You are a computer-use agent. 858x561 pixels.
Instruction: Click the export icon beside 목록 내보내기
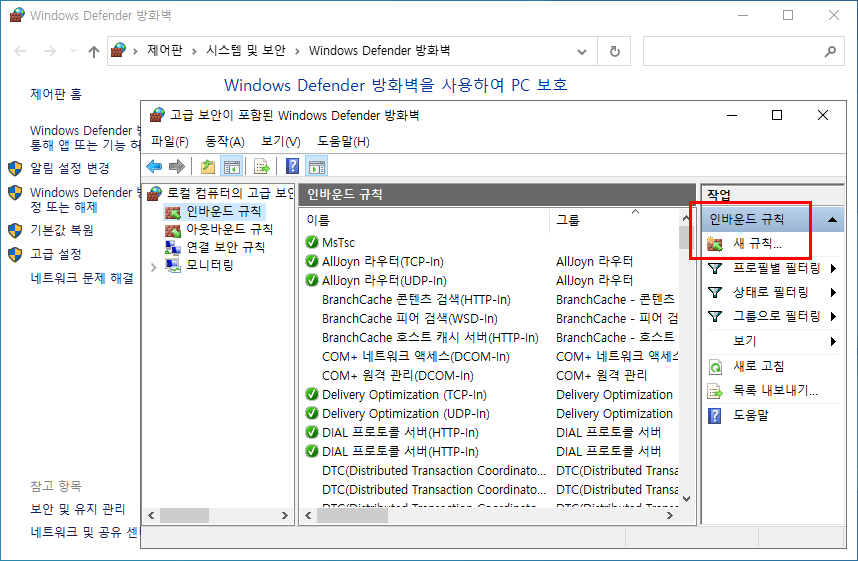[715, 391]
